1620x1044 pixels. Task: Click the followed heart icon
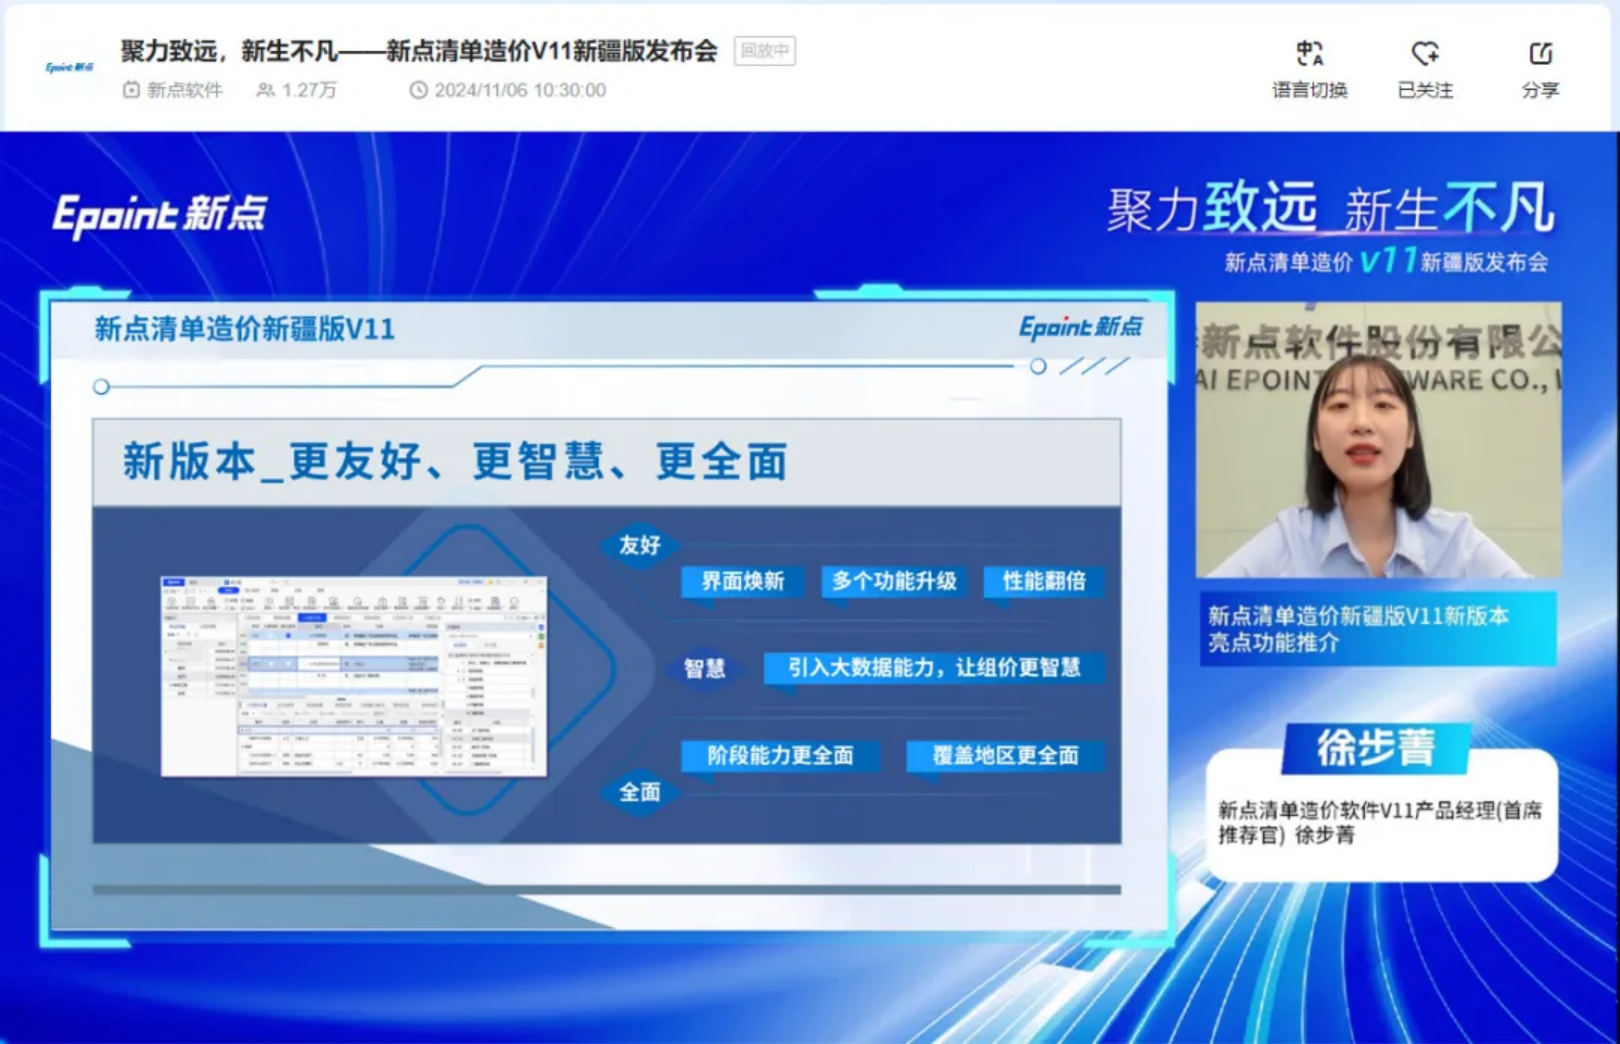tap(1425, 53)
